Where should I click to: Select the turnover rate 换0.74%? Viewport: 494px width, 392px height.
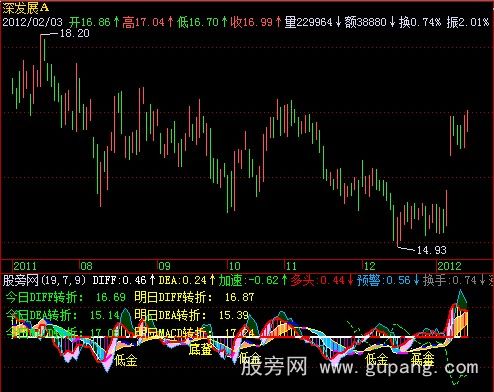[x=420, y=22]
